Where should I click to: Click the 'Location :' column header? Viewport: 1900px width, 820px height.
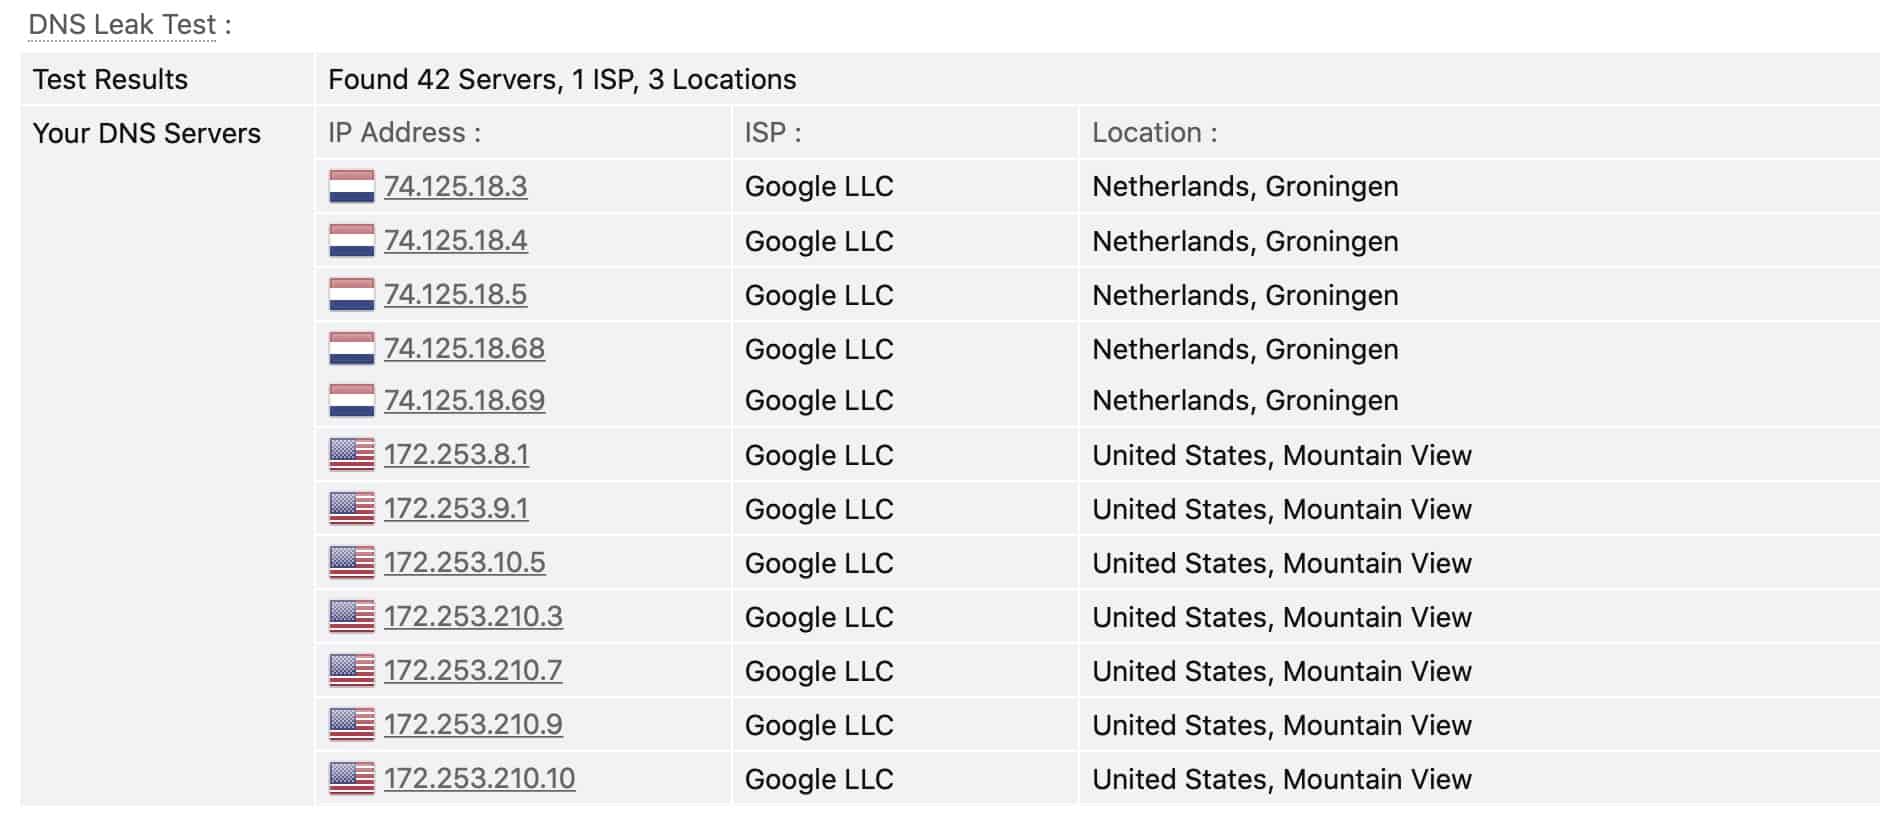pos(1155,132)
